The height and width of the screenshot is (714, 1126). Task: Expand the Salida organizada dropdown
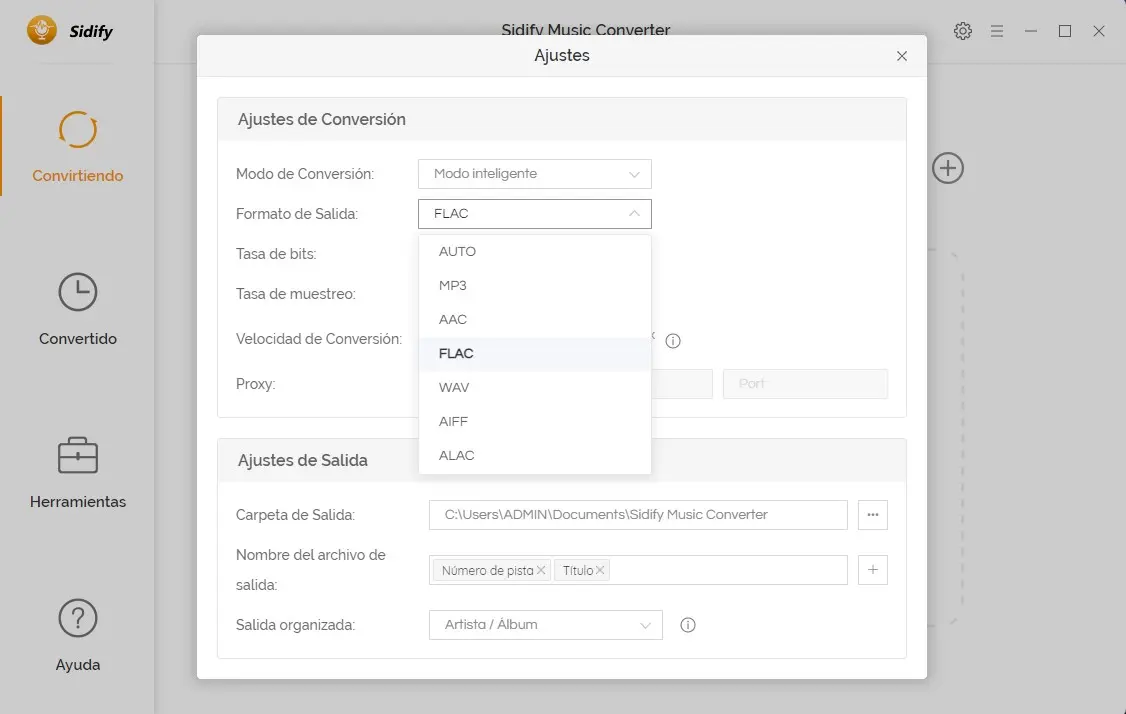[x=545, y=625]
